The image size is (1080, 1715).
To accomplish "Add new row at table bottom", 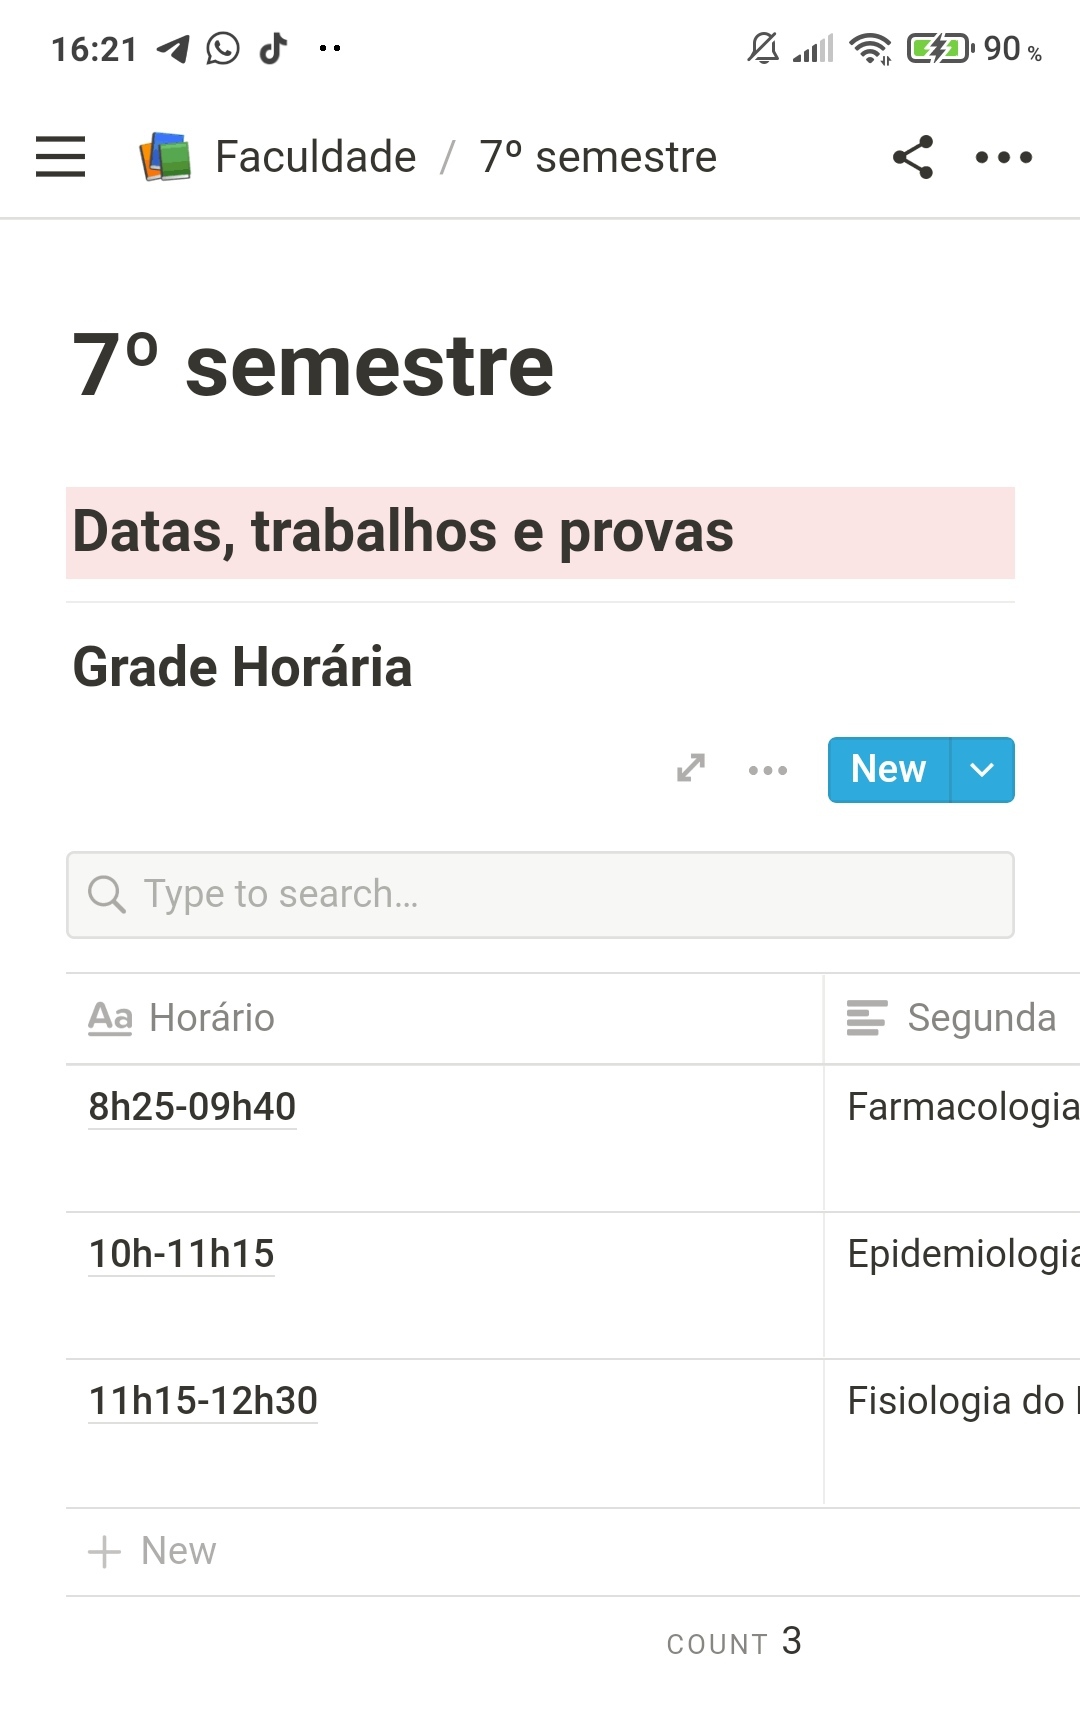I will 153,1551.
